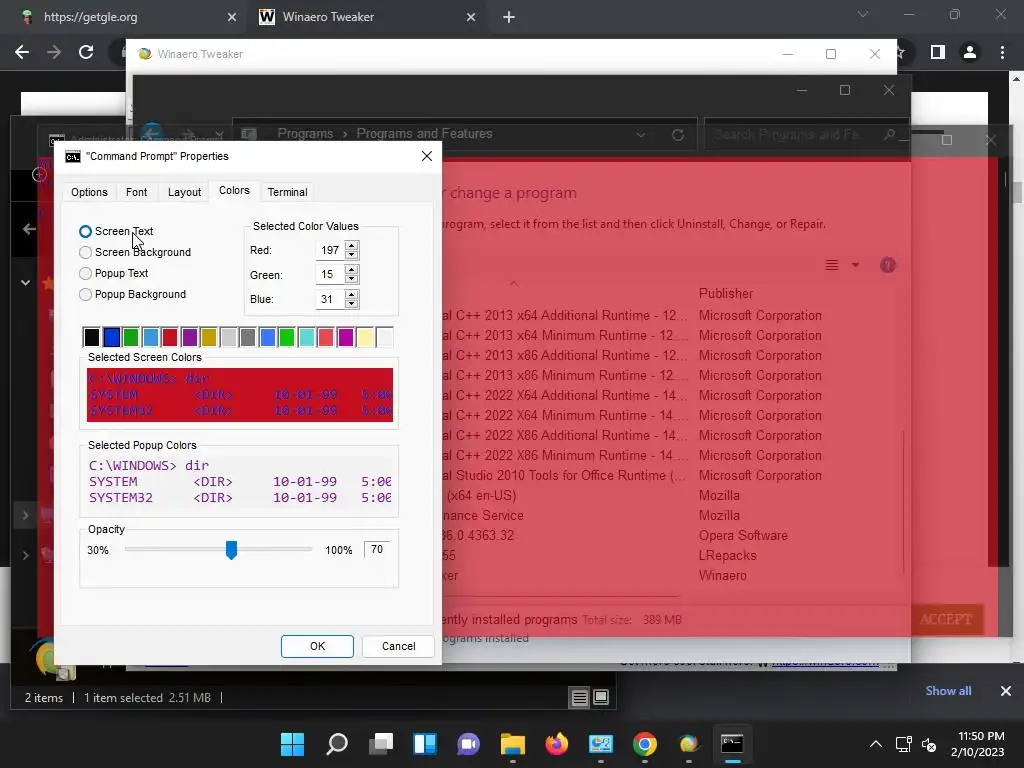Select the Winaero Tweaker browser tab
The image size is (1024, 768).
pyautogui.click(x=366, y=17)
